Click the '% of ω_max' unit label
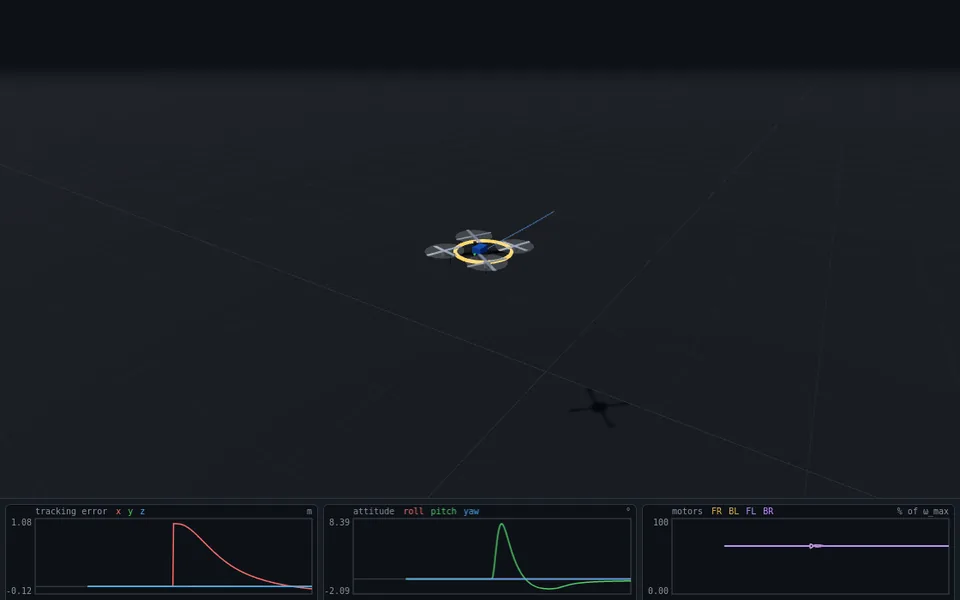The image size is (960, 600). click(923, 511)
